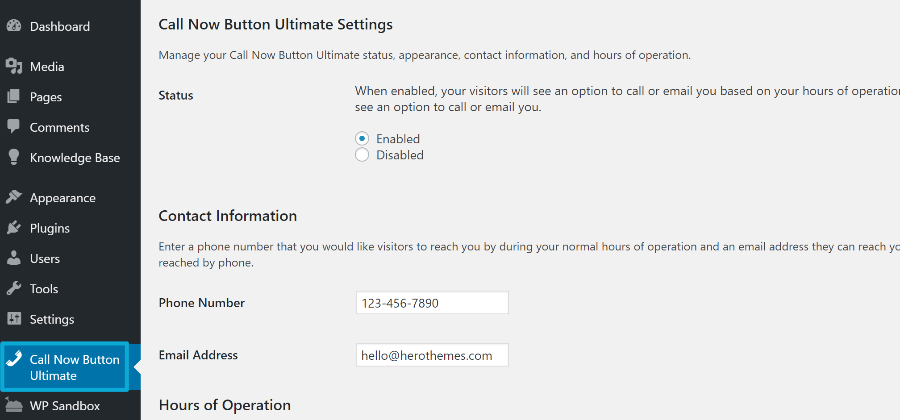
Task: Click the Contact Information heading
Action: pyautogui.click(x=228, y=216)
